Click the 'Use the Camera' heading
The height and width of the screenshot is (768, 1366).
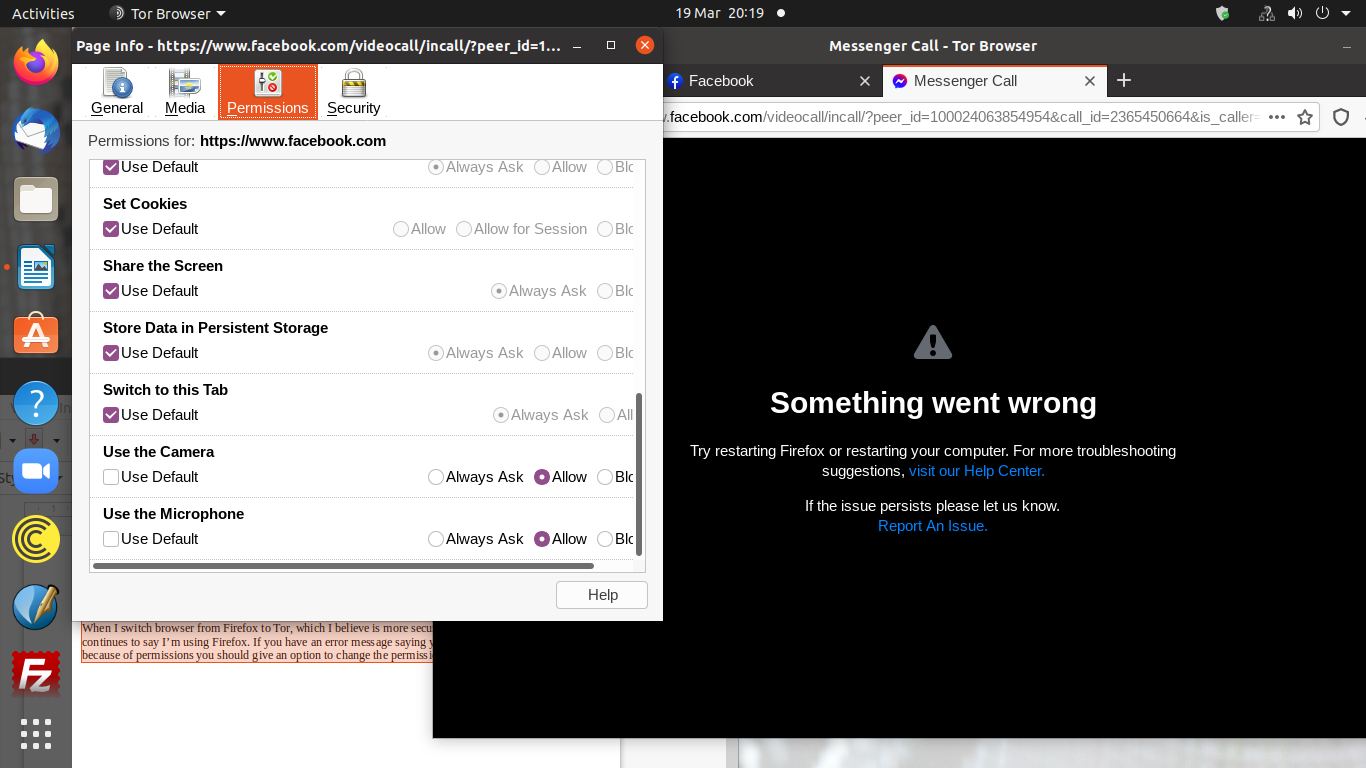point(158,452)
